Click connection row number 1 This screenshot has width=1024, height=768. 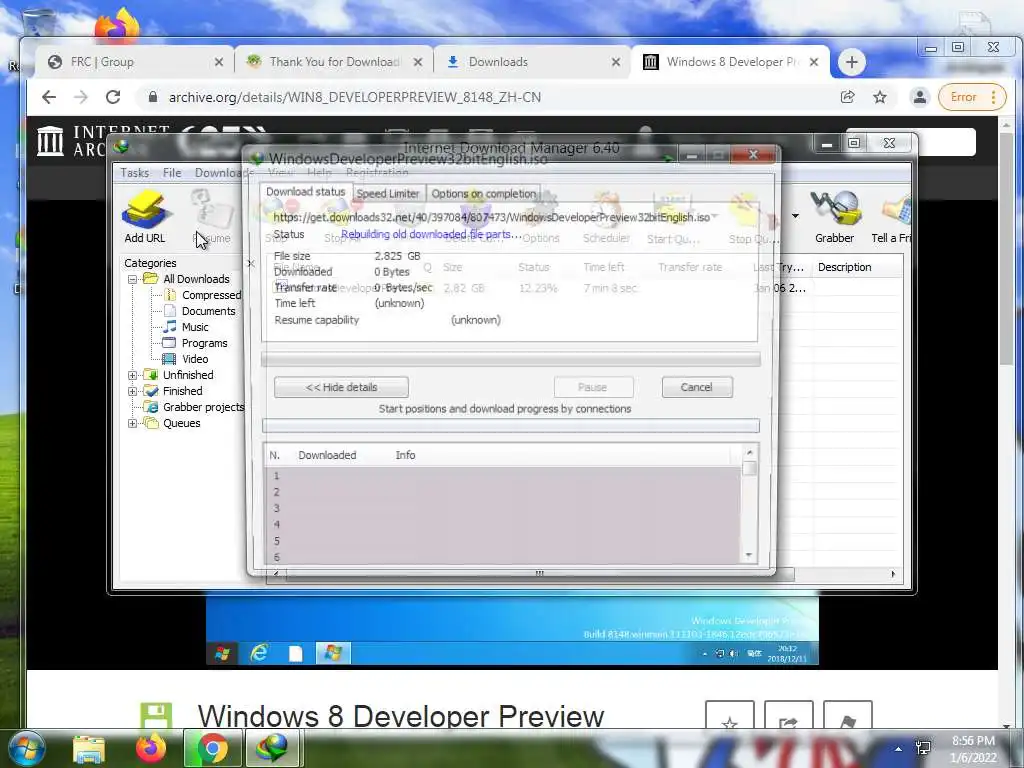coord(502,476)
